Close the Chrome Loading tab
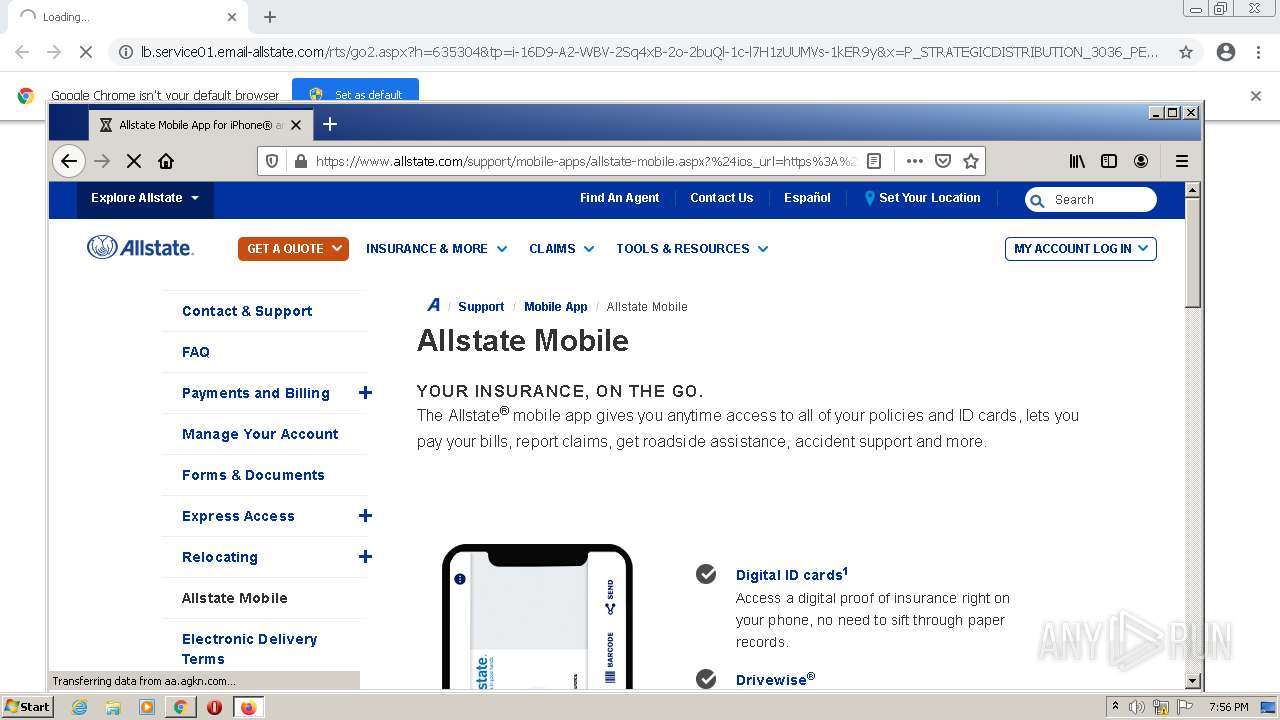This screenshot has height=720, width=1280. [232, 17]
